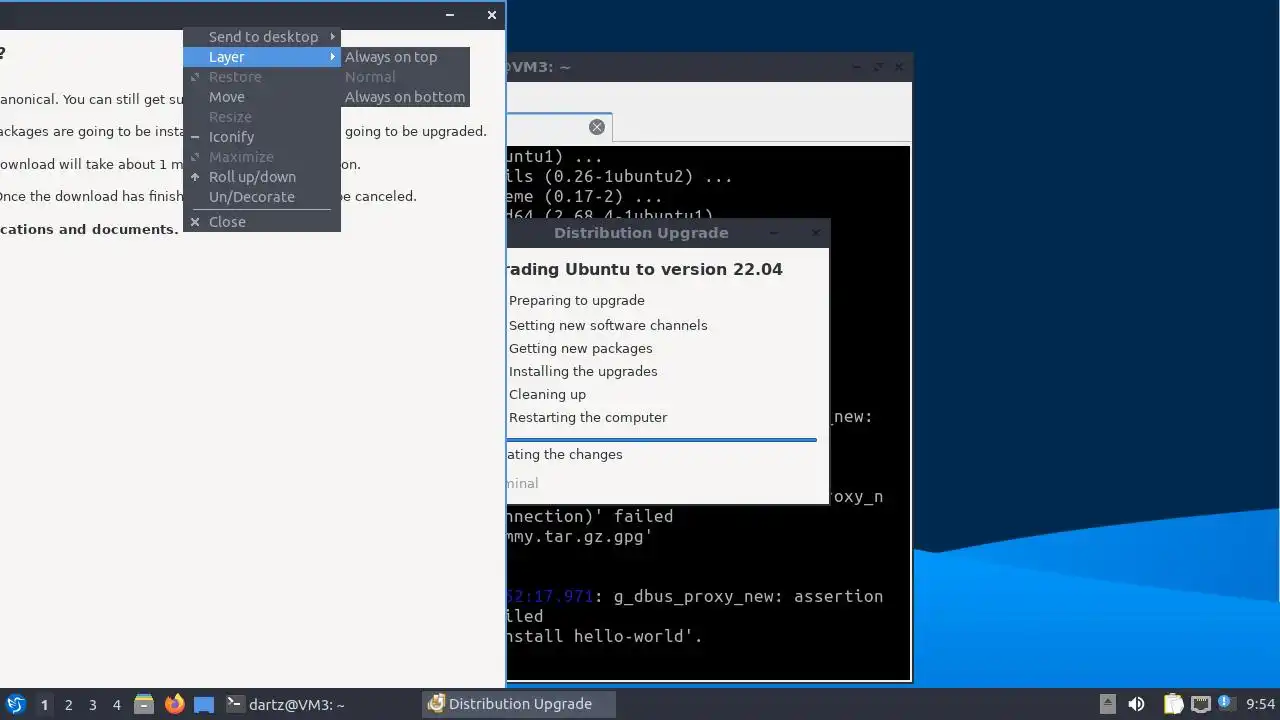The width and height of the screenshot is (1280, 720).
Task: Select Always on top layer option
Action: pos(405,57)
